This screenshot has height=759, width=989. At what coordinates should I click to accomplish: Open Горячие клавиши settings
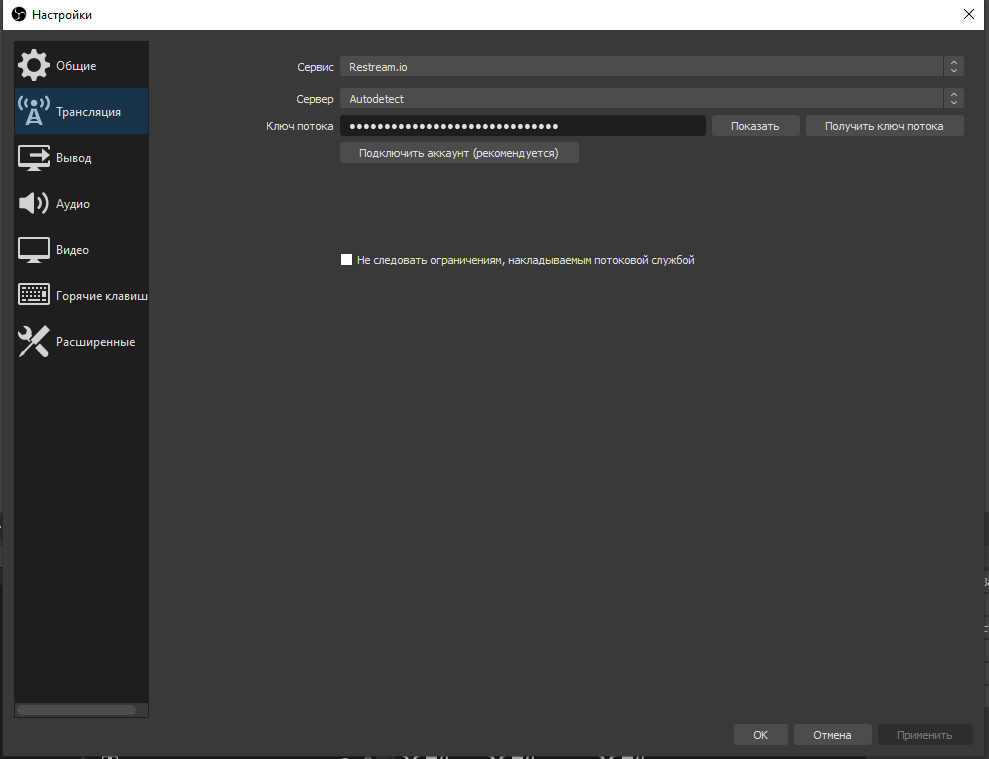tap(81, 295)
